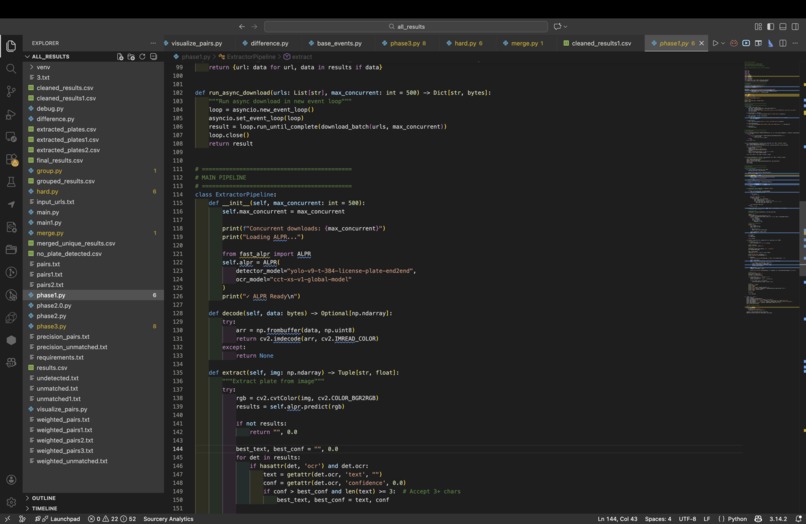Open the Testing flask view
The height and width of the screenshot is (524, 806).
pyautogui.click(x=11, y=182)
